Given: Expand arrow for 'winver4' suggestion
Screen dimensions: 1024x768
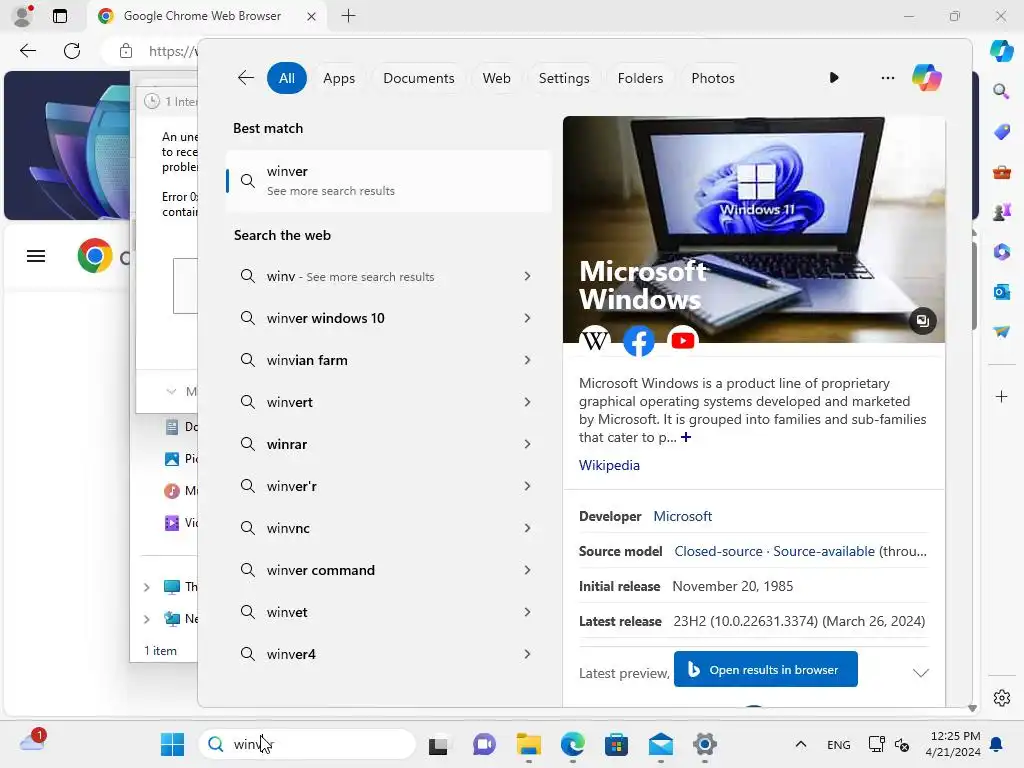Looking at the screenshot, I should point(527,654).
